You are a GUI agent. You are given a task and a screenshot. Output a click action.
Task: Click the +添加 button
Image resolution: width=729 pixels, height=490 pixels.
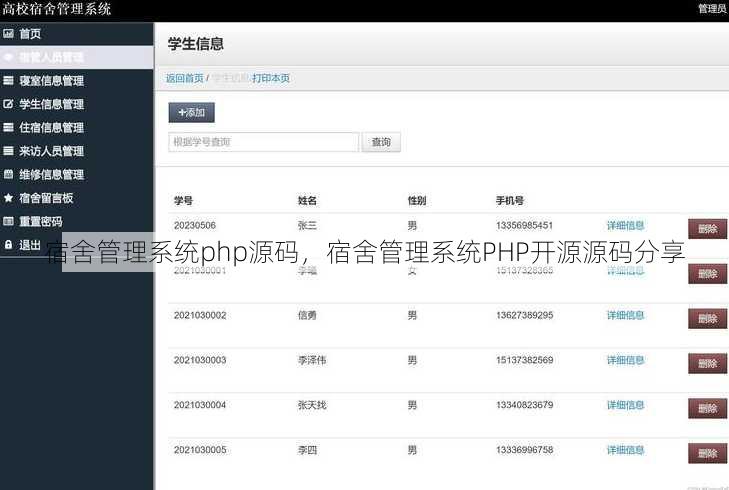tap(192, 113)
